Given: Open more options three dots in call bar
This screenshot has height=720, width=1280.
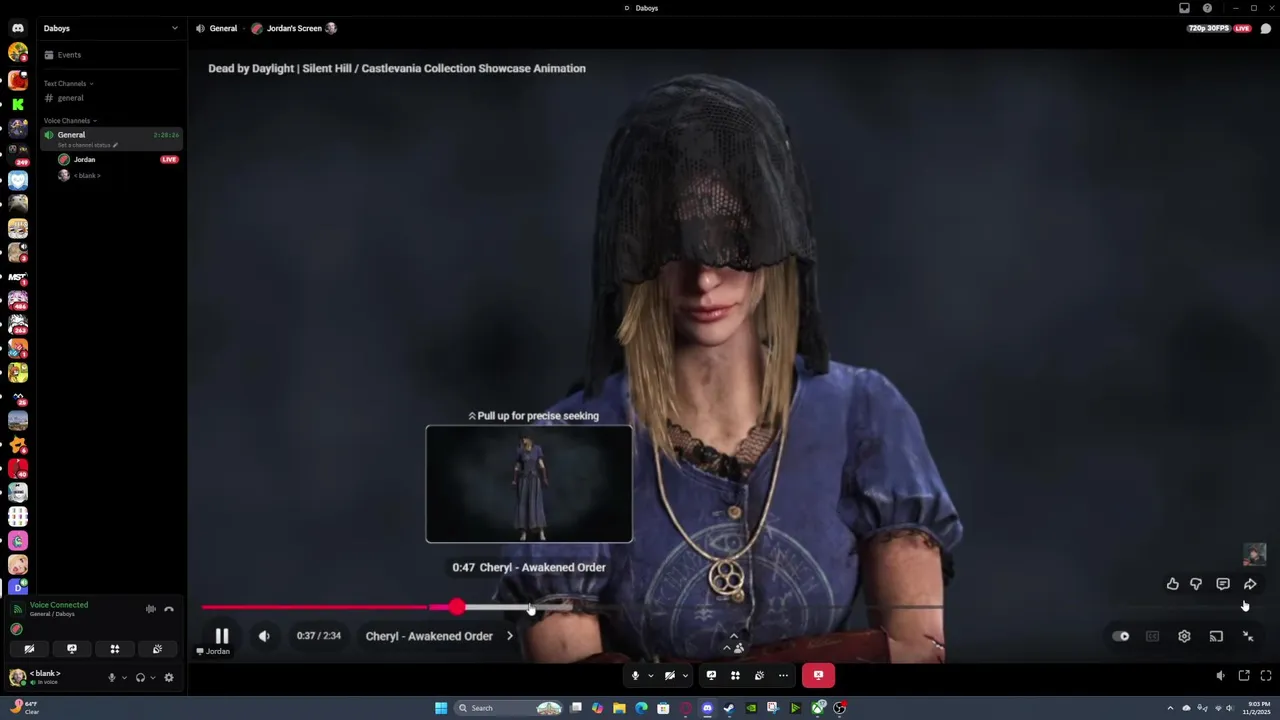Looking at the screenshot, I should tap(783, 676).
